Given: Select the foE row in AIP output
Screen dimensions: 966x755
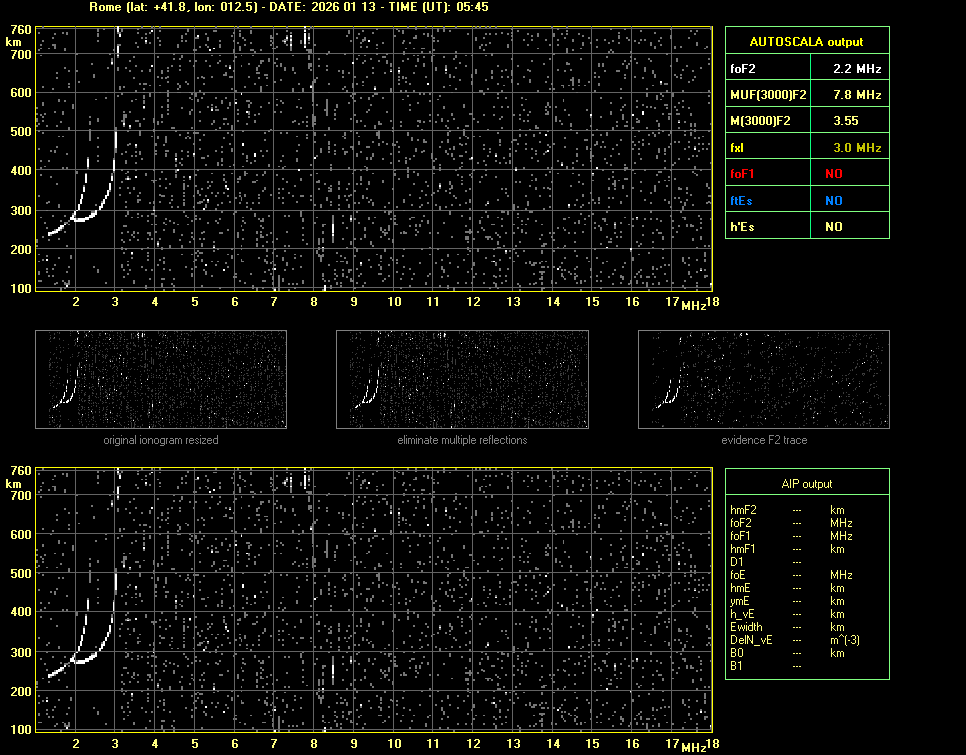Looking at the screenshot, I should tap(740, 575).
